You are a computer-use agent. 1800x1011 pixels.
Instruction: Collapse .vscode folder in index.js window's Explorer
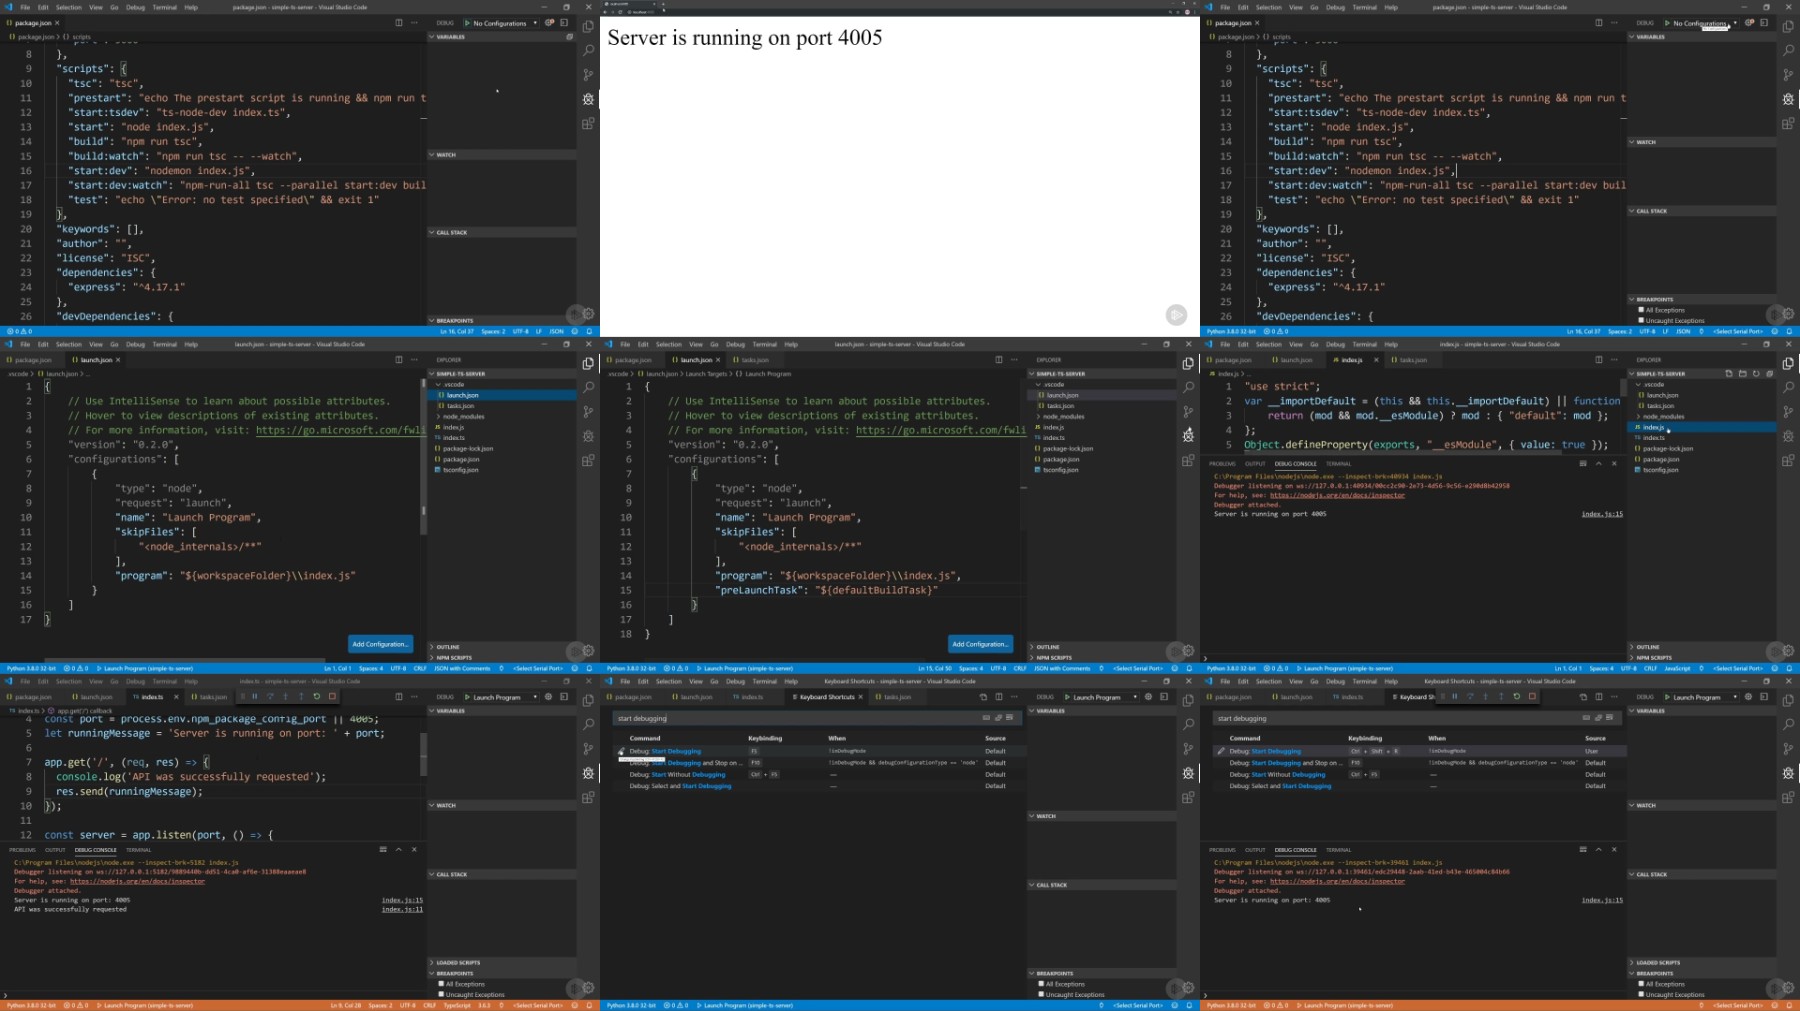(x=1702, y=384)
